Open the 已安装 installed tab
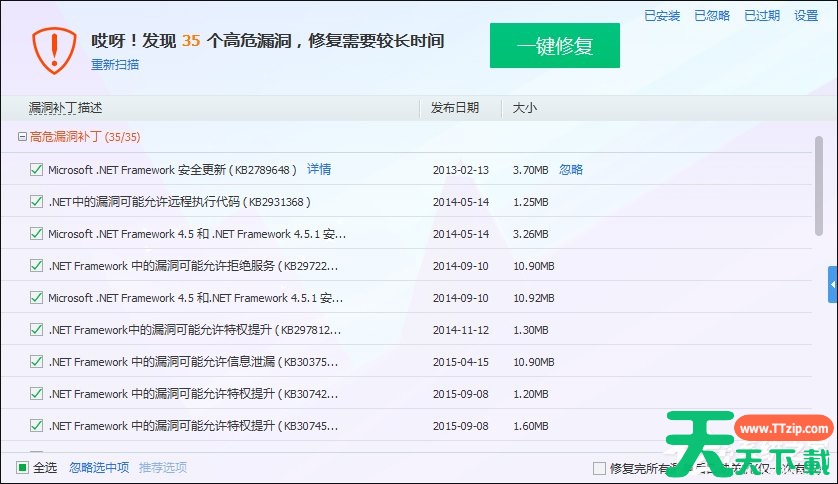The height and width of the screenshot is (484, 838). (x=662, y=16)
